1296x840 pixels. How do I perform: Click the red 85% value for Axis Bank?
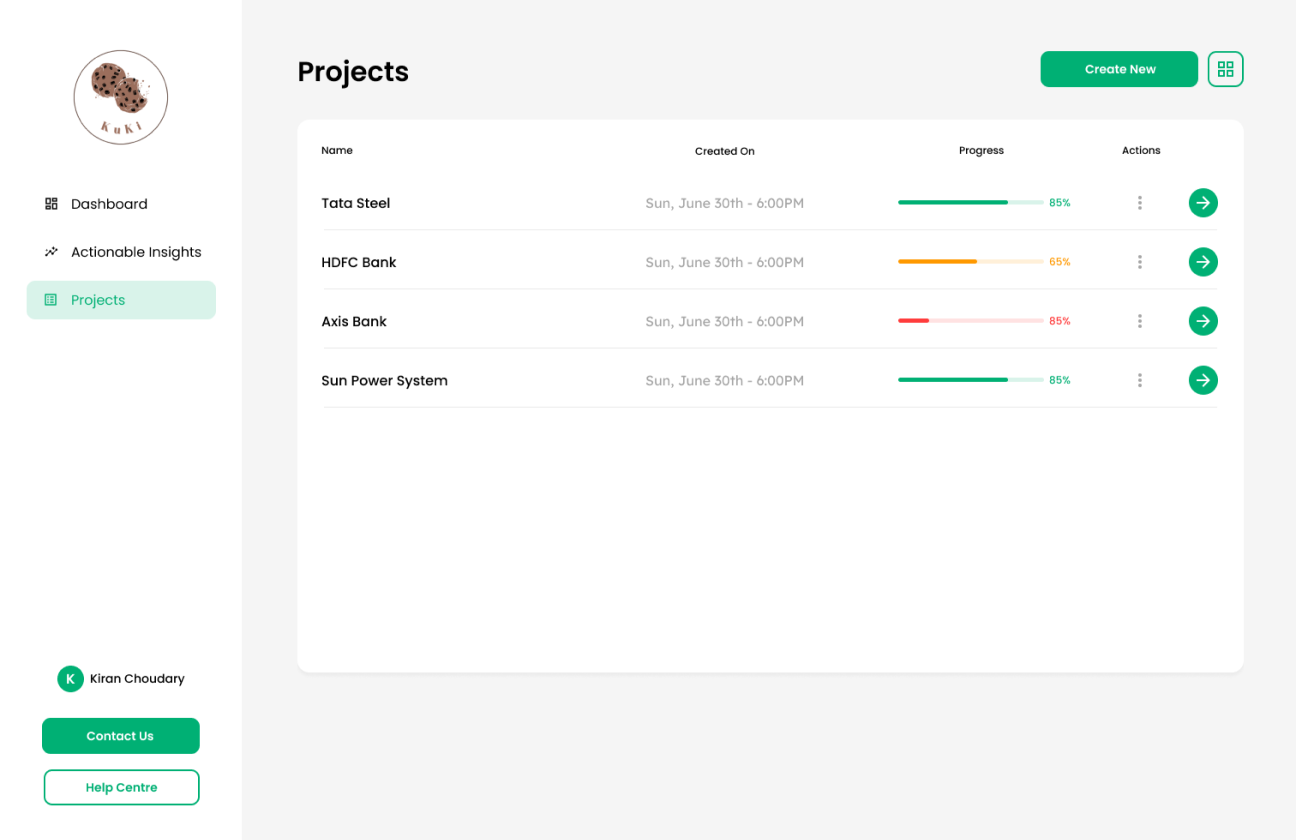tap(1060, 321)
